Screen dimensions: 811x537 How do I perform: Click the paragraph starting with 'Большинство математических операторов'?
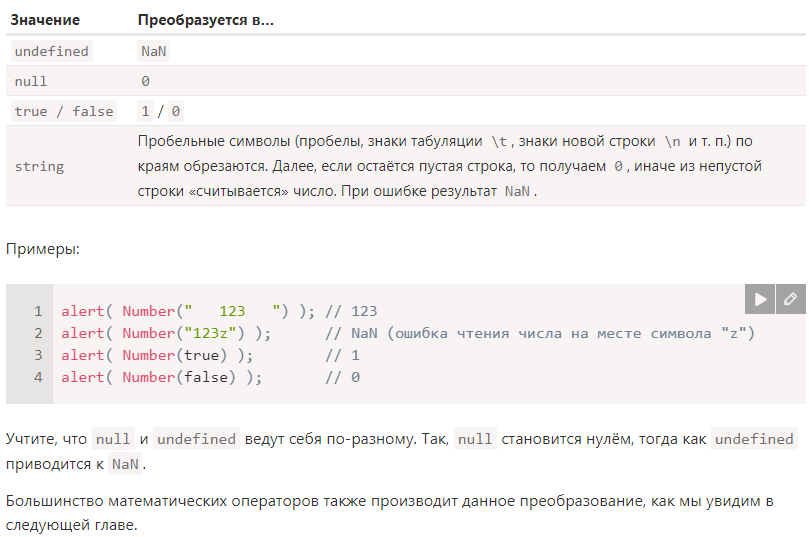click(389, 501)
